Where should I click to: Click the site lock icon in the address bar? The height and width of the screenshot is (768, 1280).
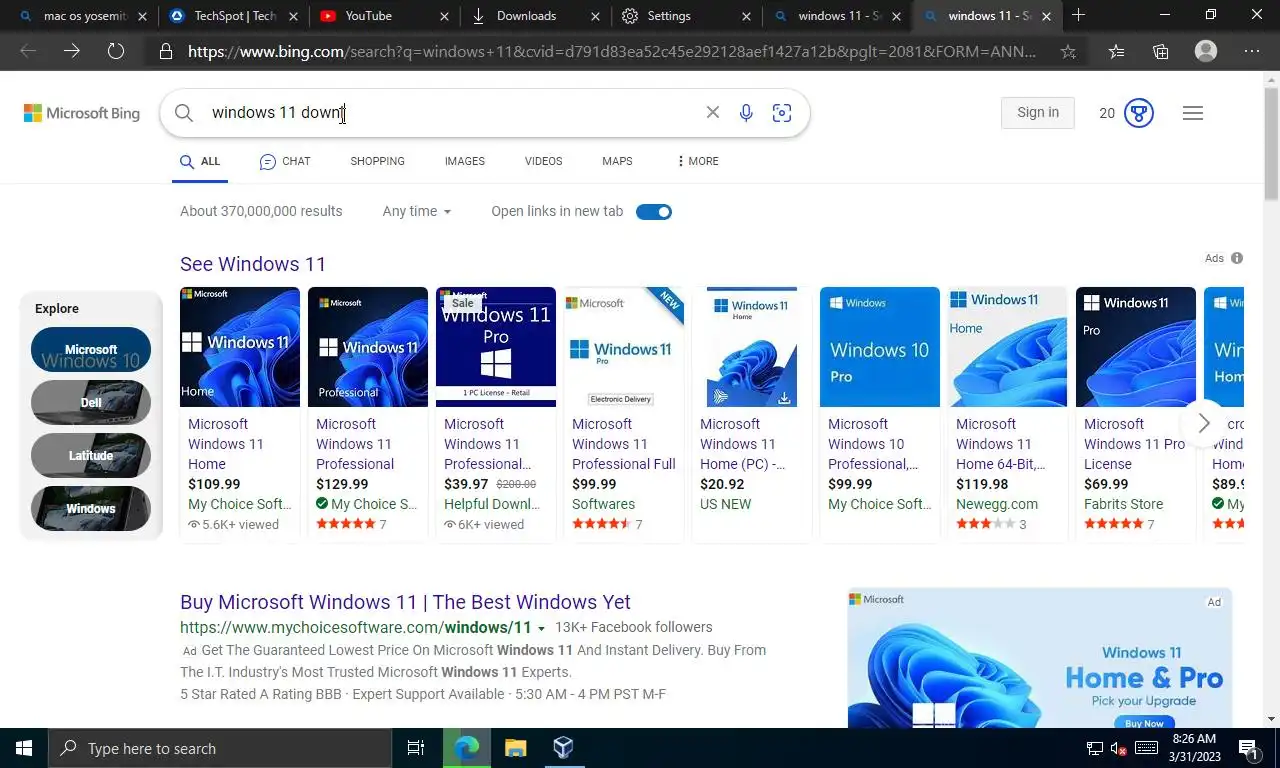pyautogui.click(x=165, y=52)
